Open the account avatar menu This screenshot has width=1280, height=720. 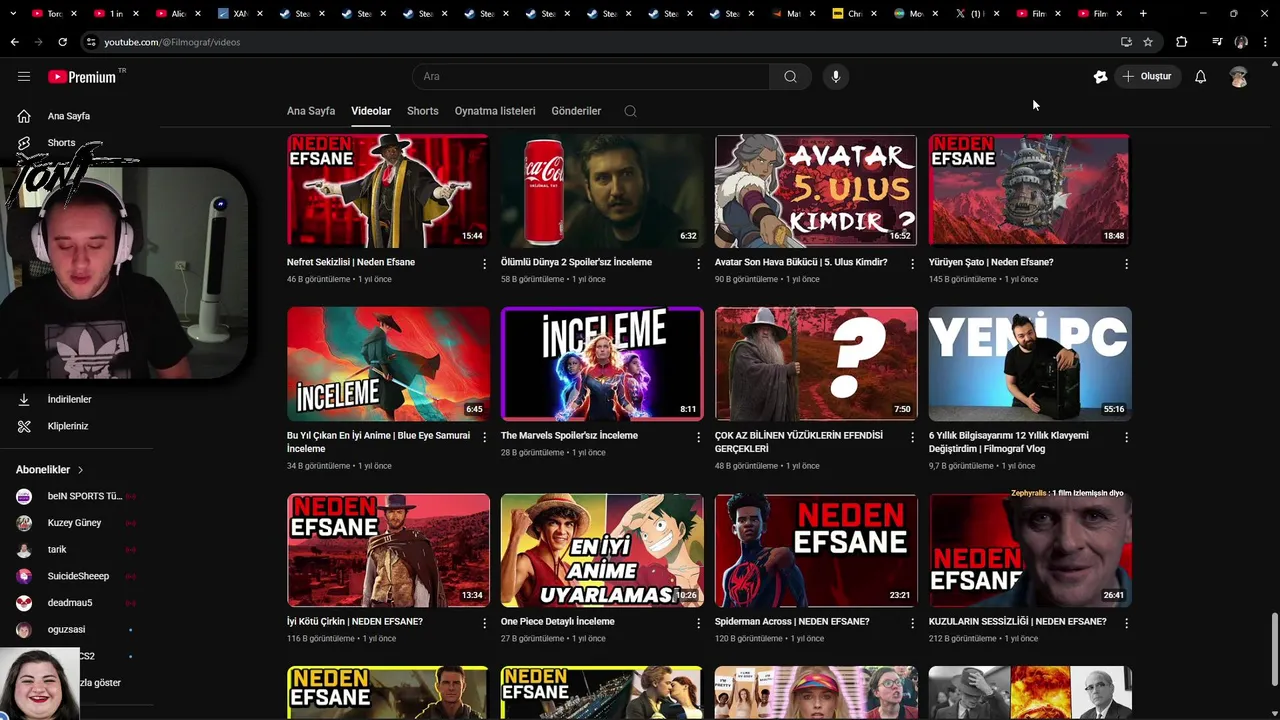click(x=1239, y=76)
